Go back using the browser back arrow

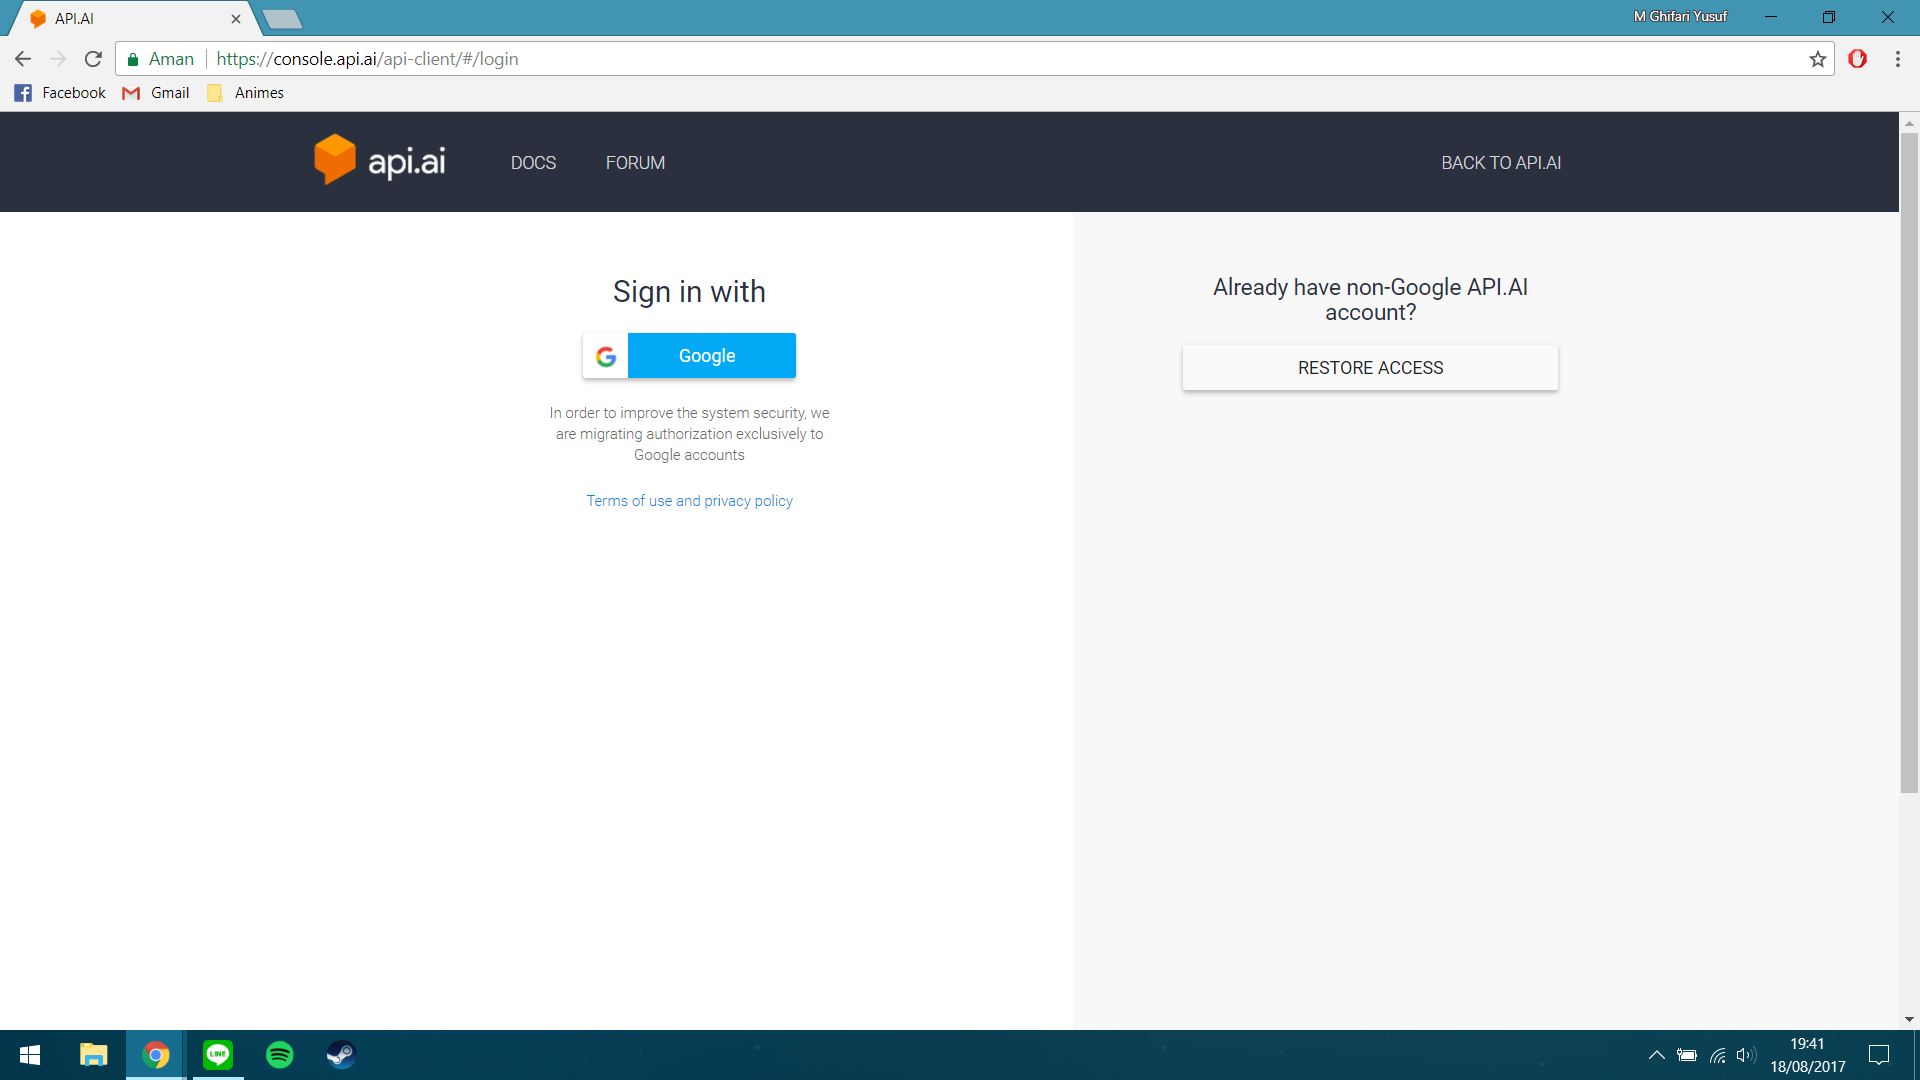pyautogui.click(x=23, y=59)
